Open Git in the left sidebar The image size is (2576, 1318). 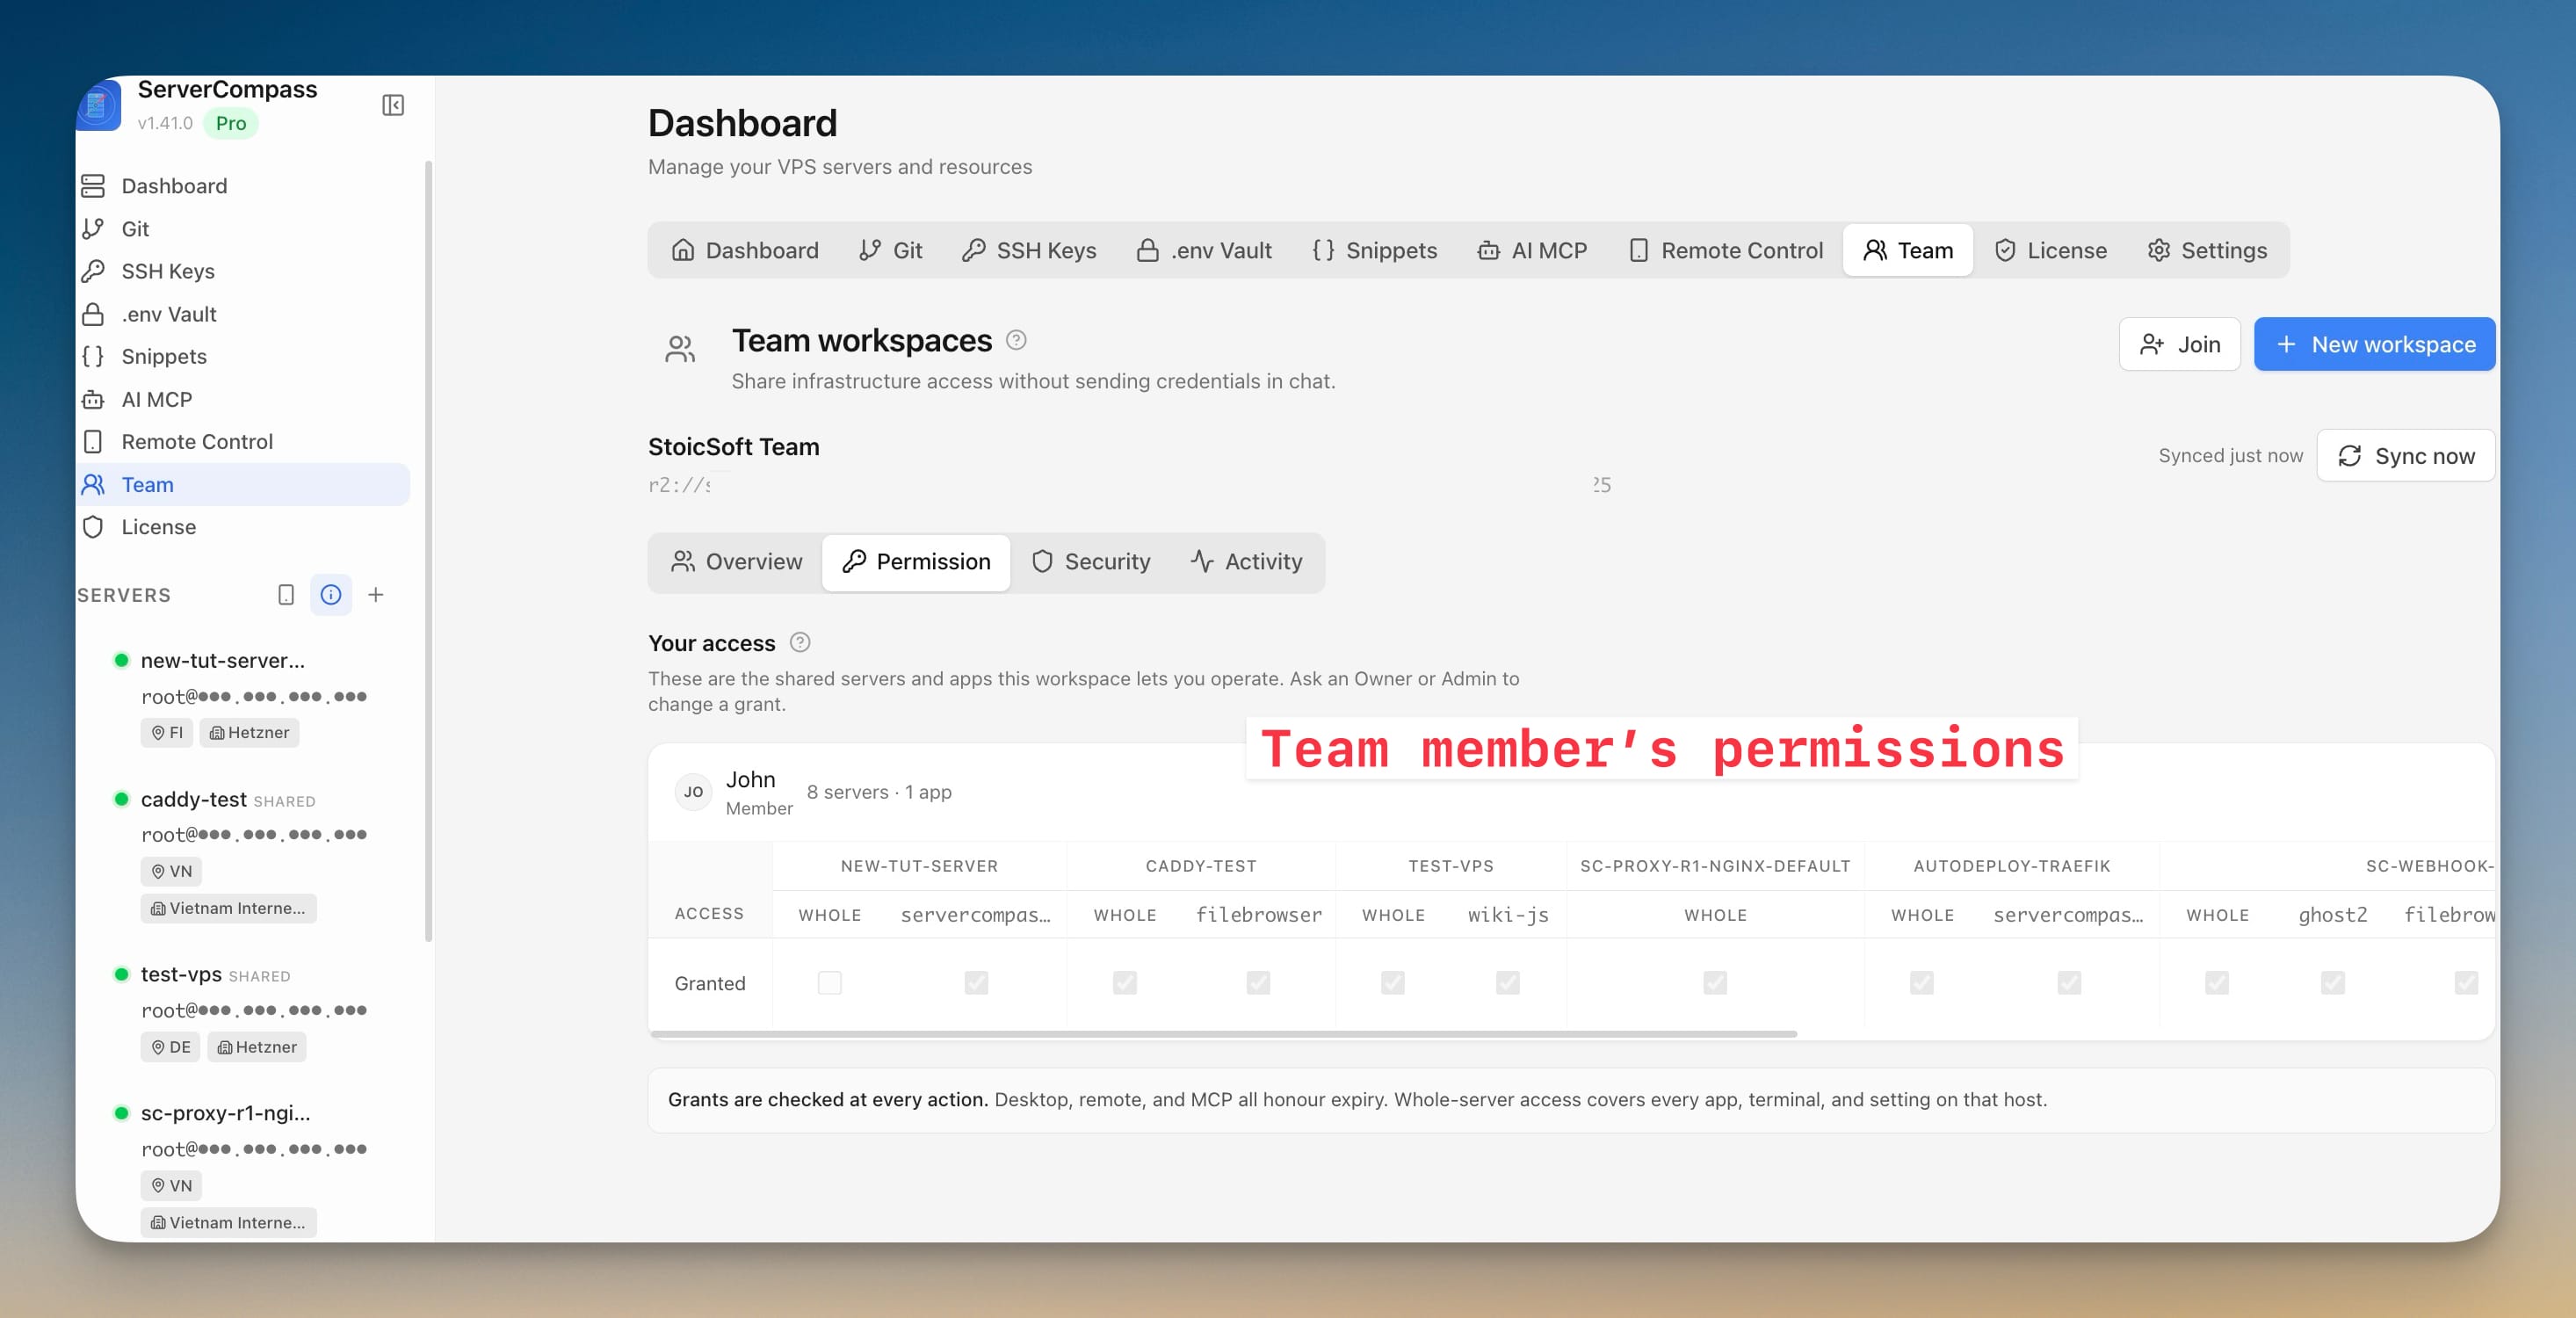(x=243, y=229)
